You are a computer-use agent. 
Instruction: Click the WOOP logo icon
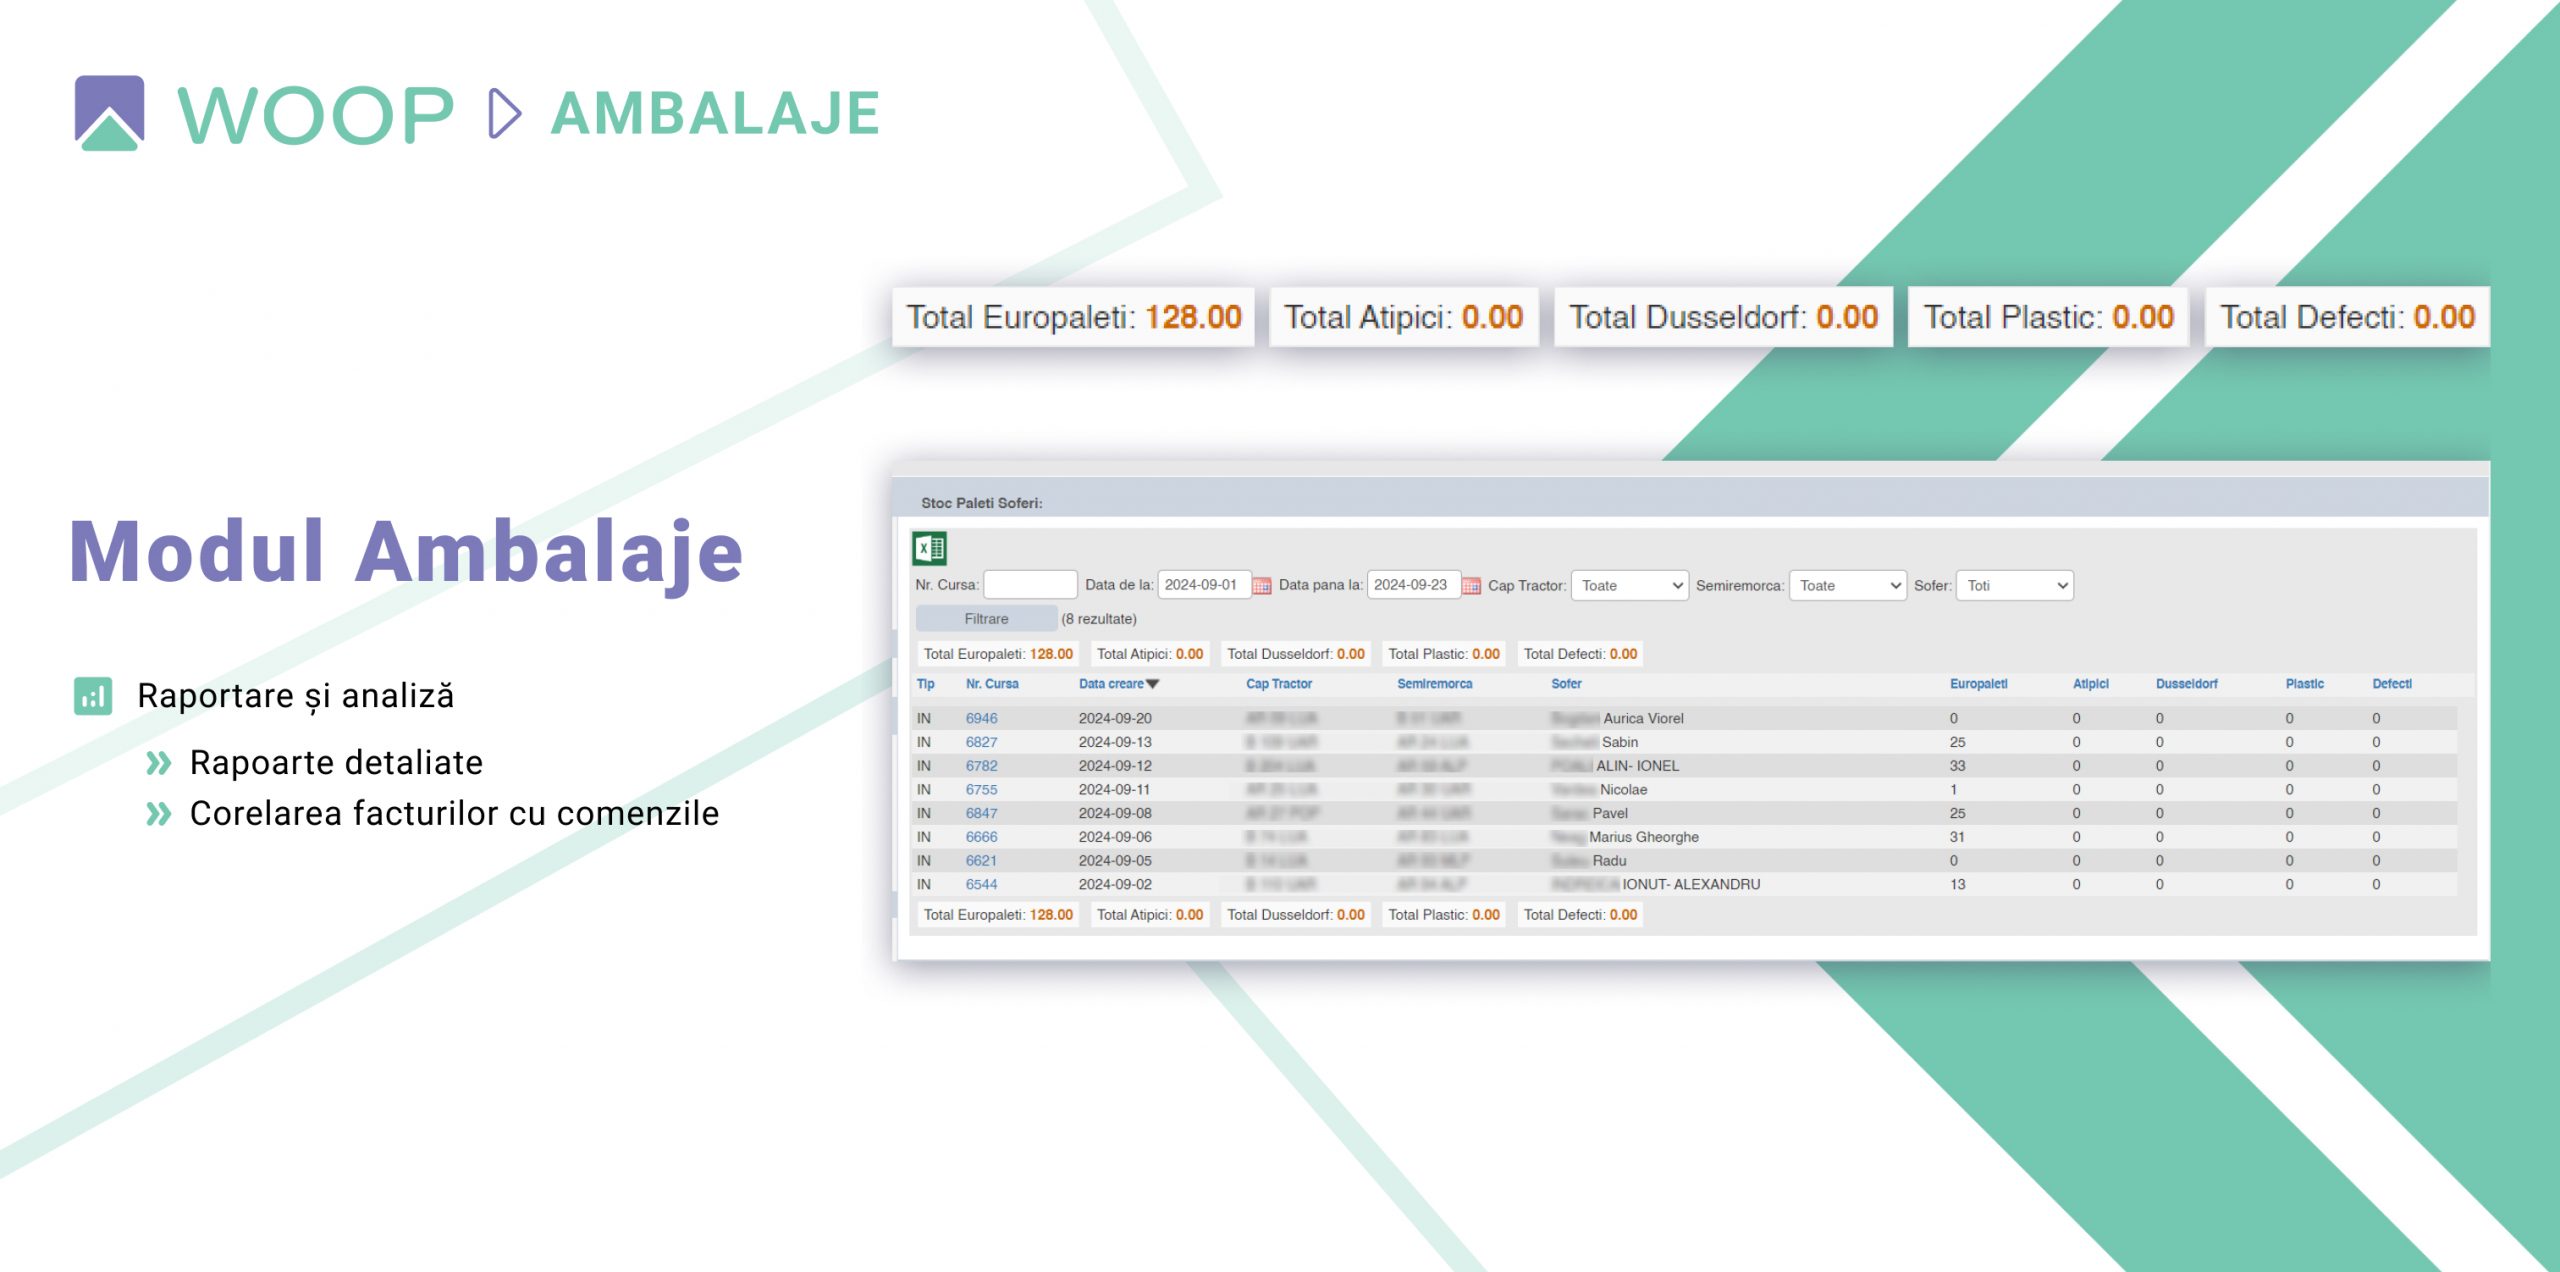(x=109, y=113)
